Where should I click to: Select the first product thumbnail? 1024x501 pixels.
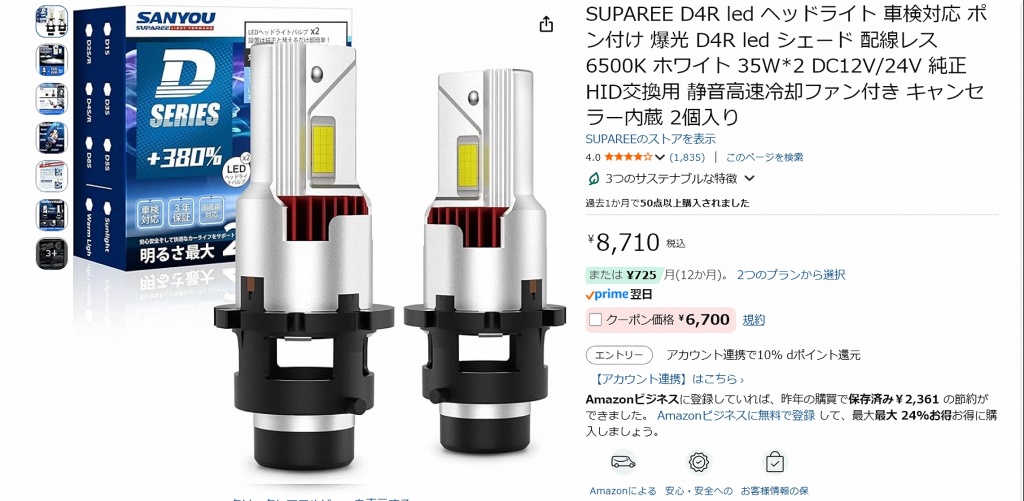point(52,22)
